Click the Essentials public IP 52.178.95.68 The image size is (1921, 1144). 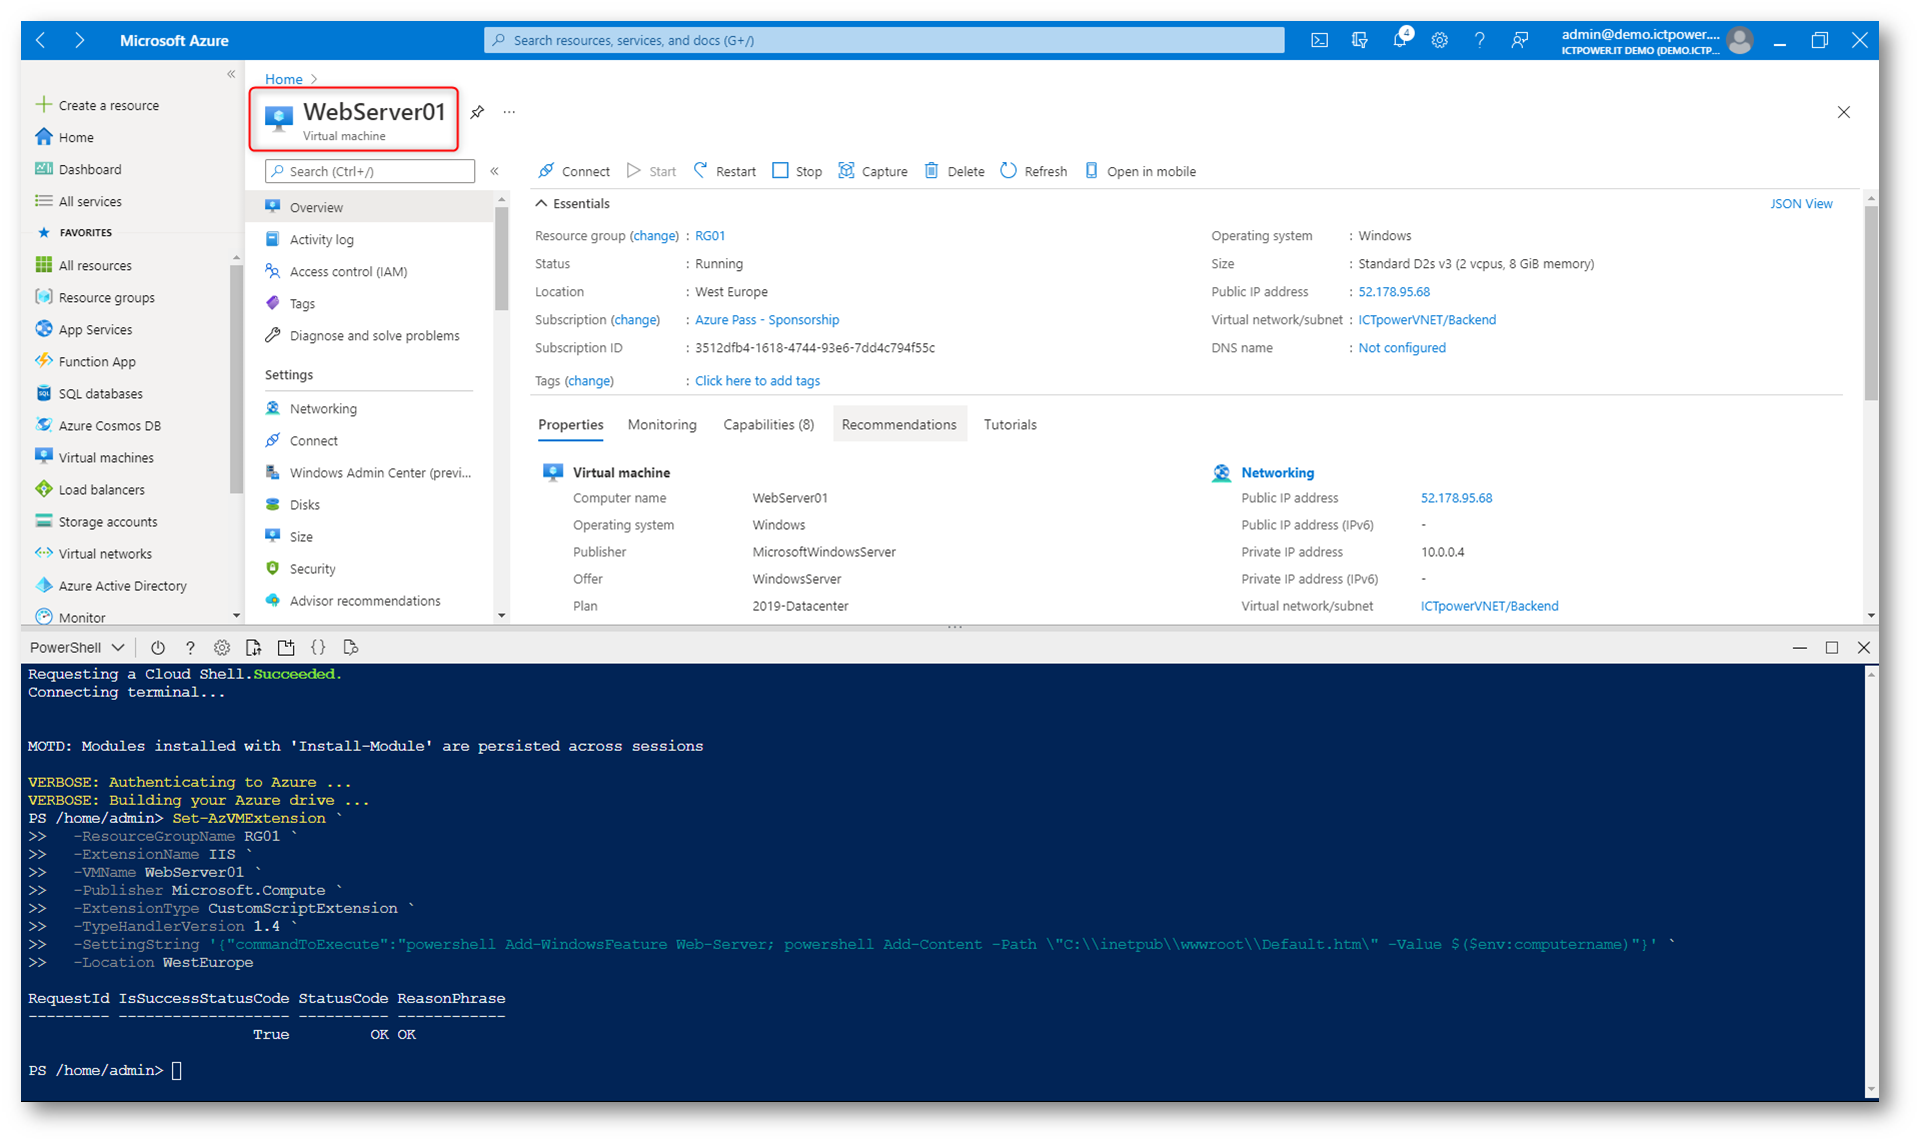point(1394,292)
